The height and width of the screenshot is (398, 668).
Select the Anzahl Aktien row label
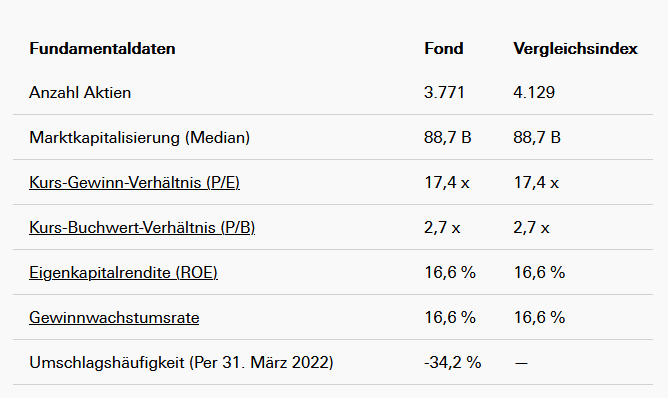[x=80, y=92]
